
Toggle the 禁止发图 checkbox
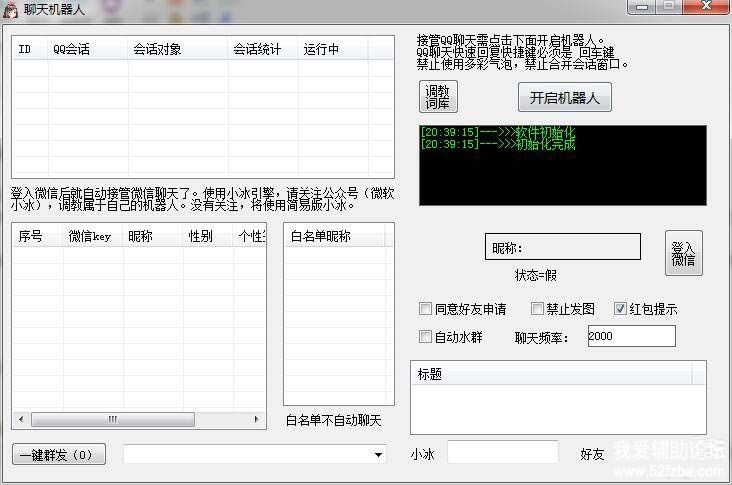click(538, 309)
